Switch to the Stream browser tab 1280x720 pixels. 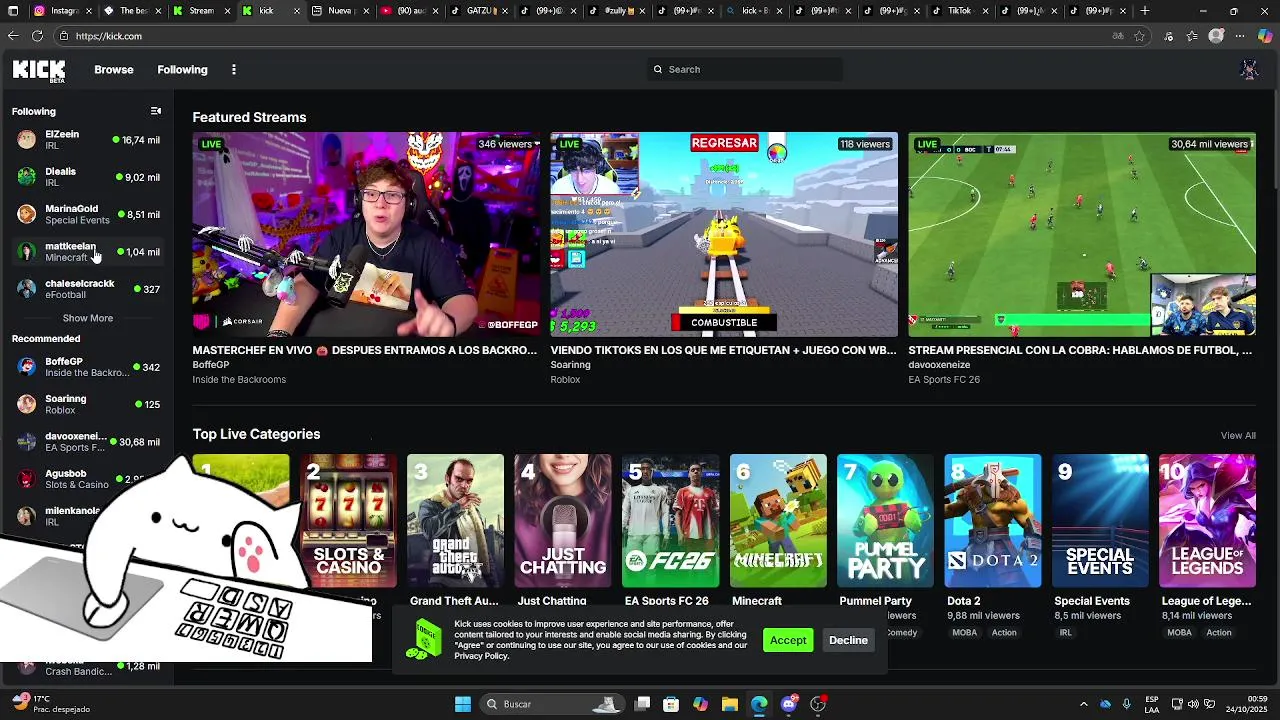click(201, 11)
